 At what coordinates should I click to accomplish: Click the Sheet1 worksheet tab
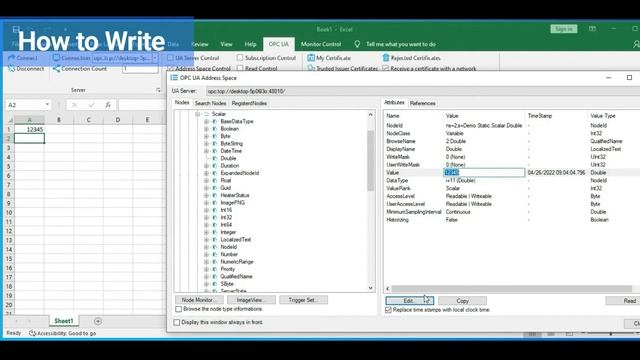(x=64, y=321)
